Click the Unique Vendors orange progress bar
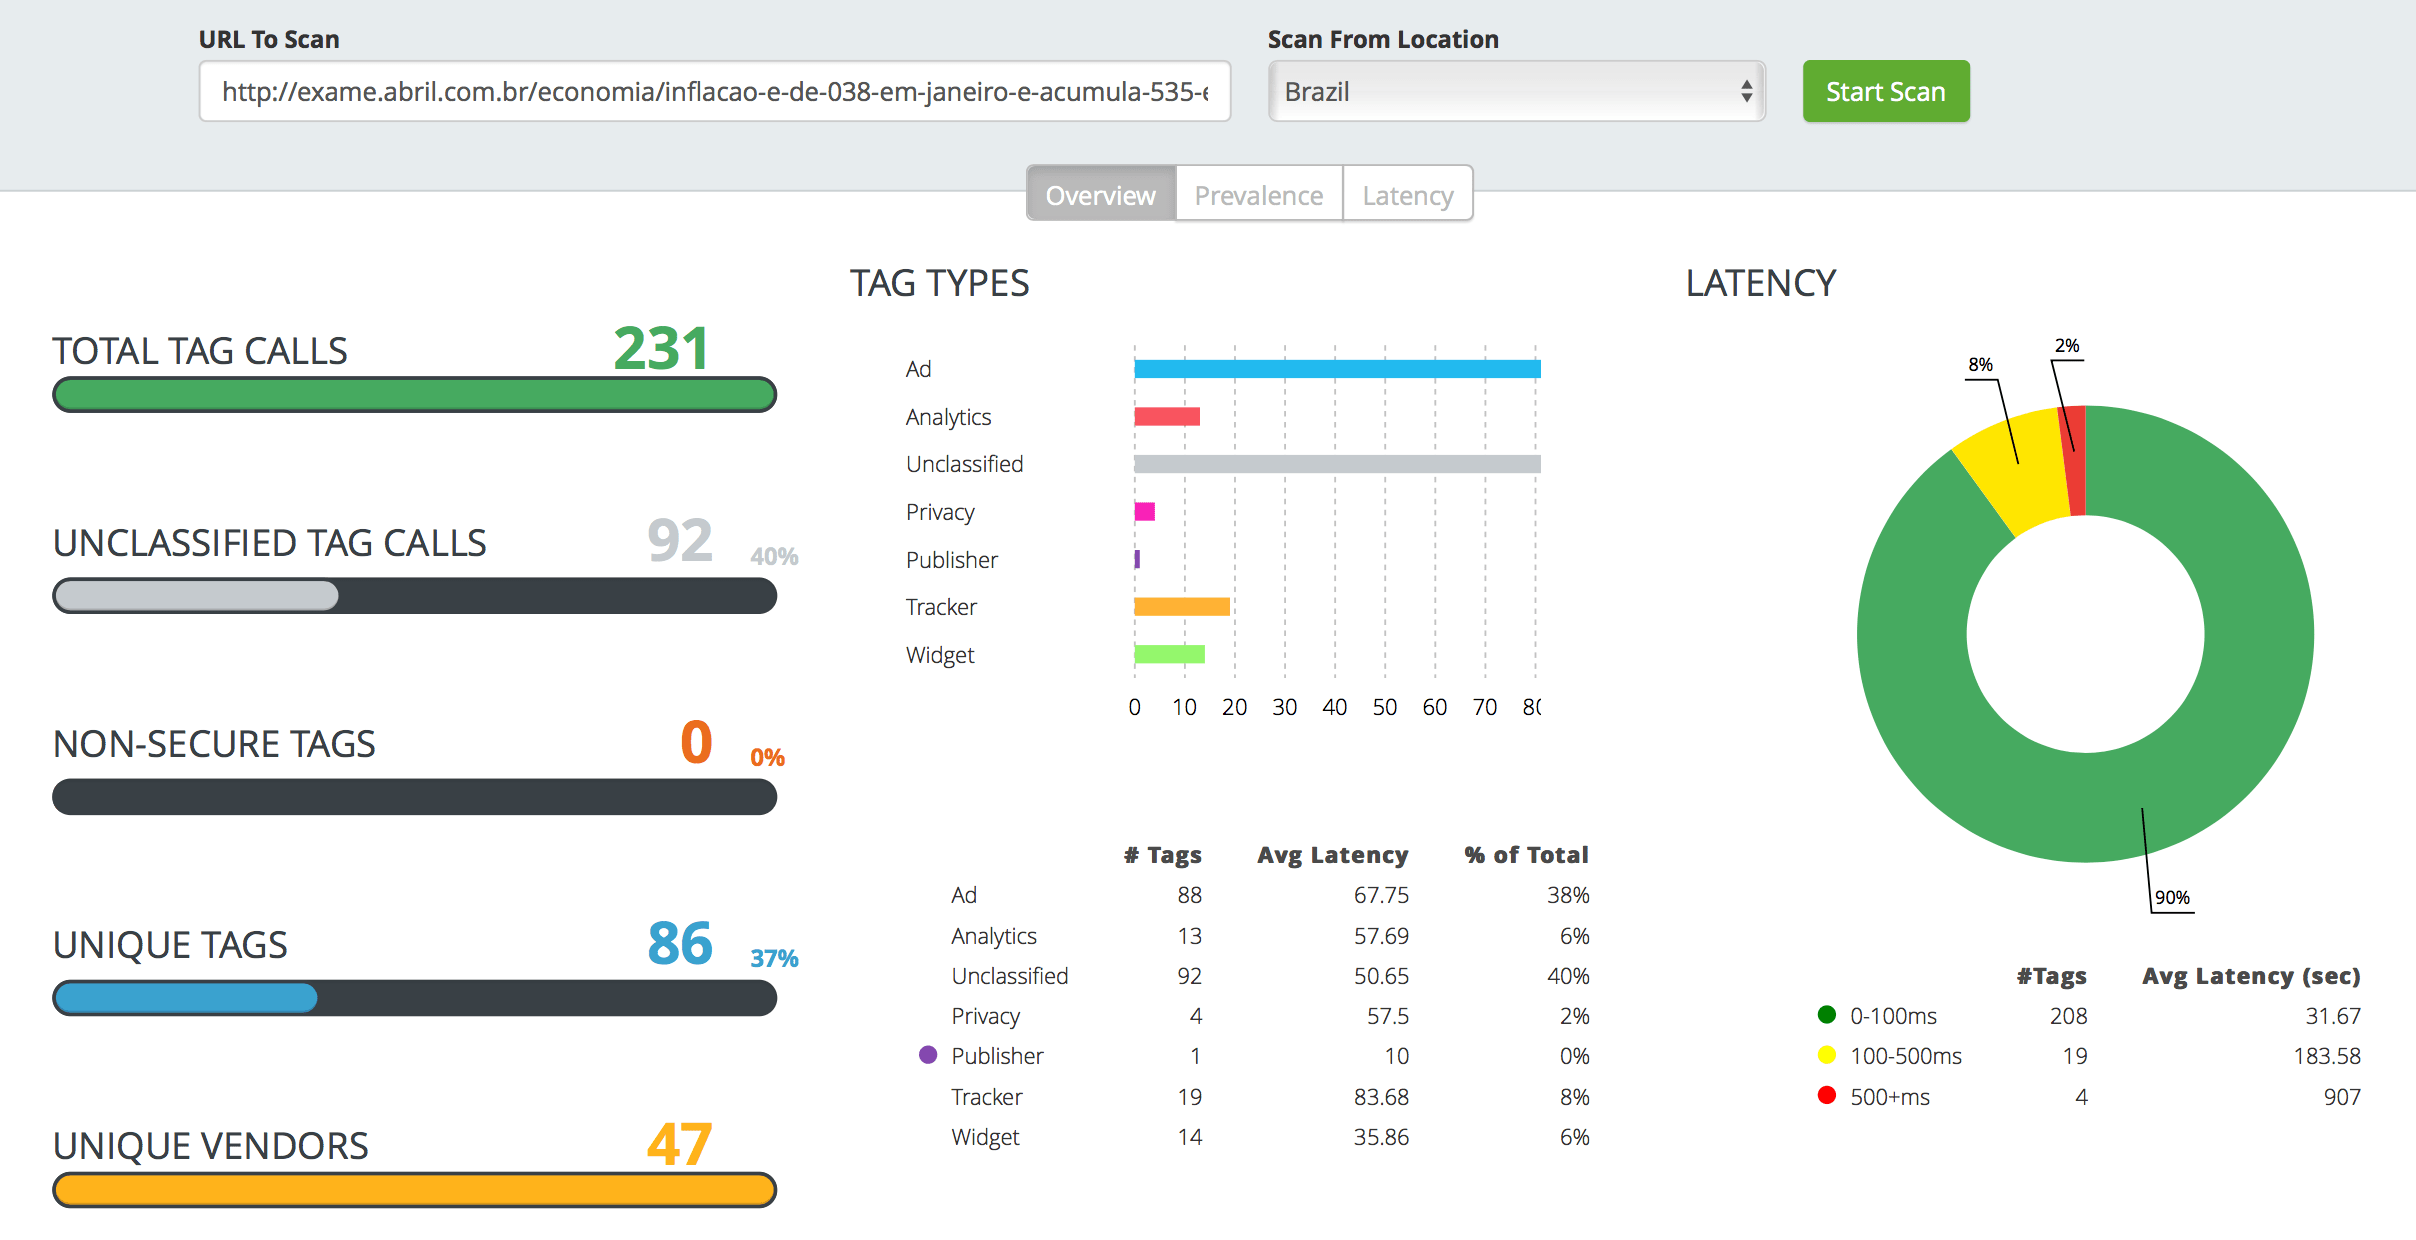The height and width of the screenshot is (1240, 2416). pos(414,1190)
